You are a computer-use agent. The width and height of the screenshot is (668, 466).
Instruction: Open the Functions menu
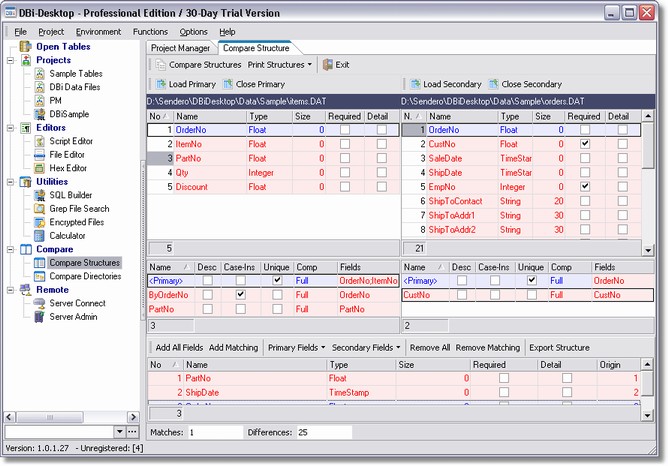(x=150, y=32)
